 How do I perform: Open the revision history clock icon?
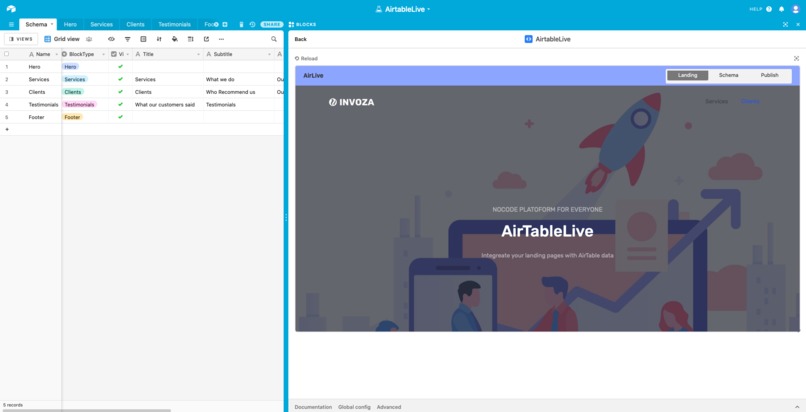(252, 25)
